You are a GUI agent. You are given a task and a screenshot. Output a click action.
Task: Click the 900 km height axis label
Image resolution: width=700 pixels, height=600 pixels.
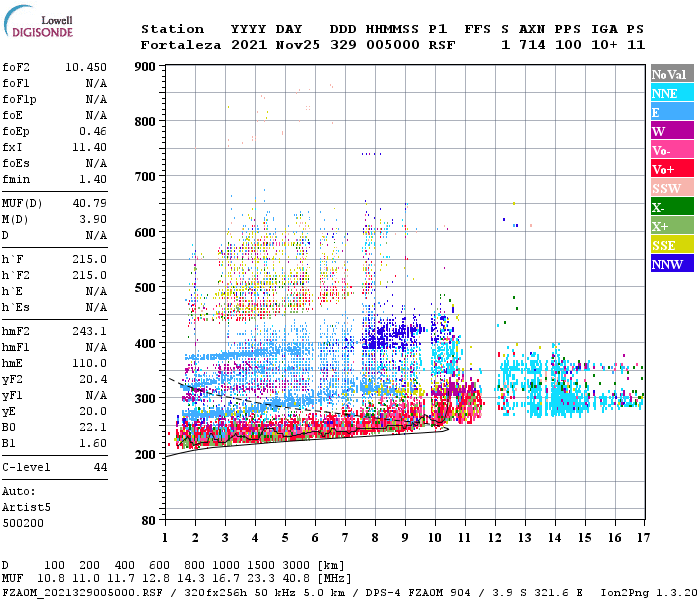point(145,67)
